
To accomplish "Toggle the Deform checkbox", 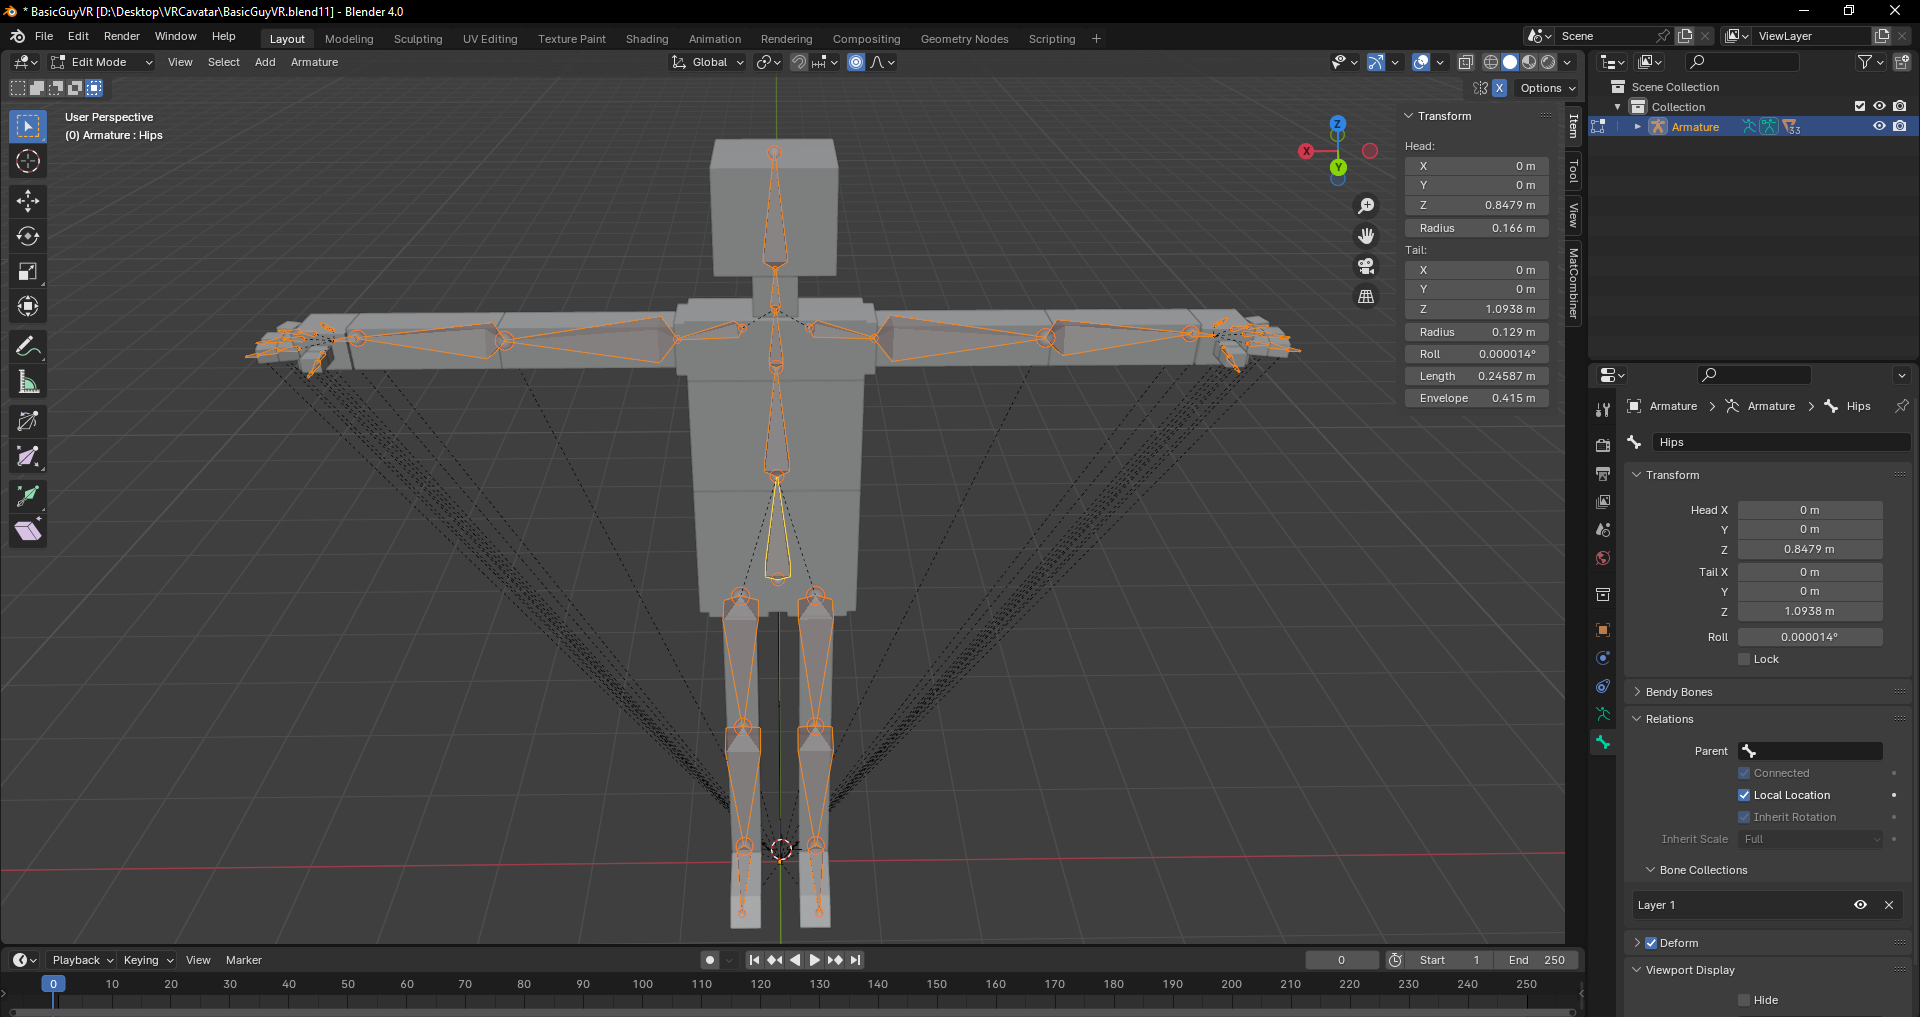I will click(1651, 943).
